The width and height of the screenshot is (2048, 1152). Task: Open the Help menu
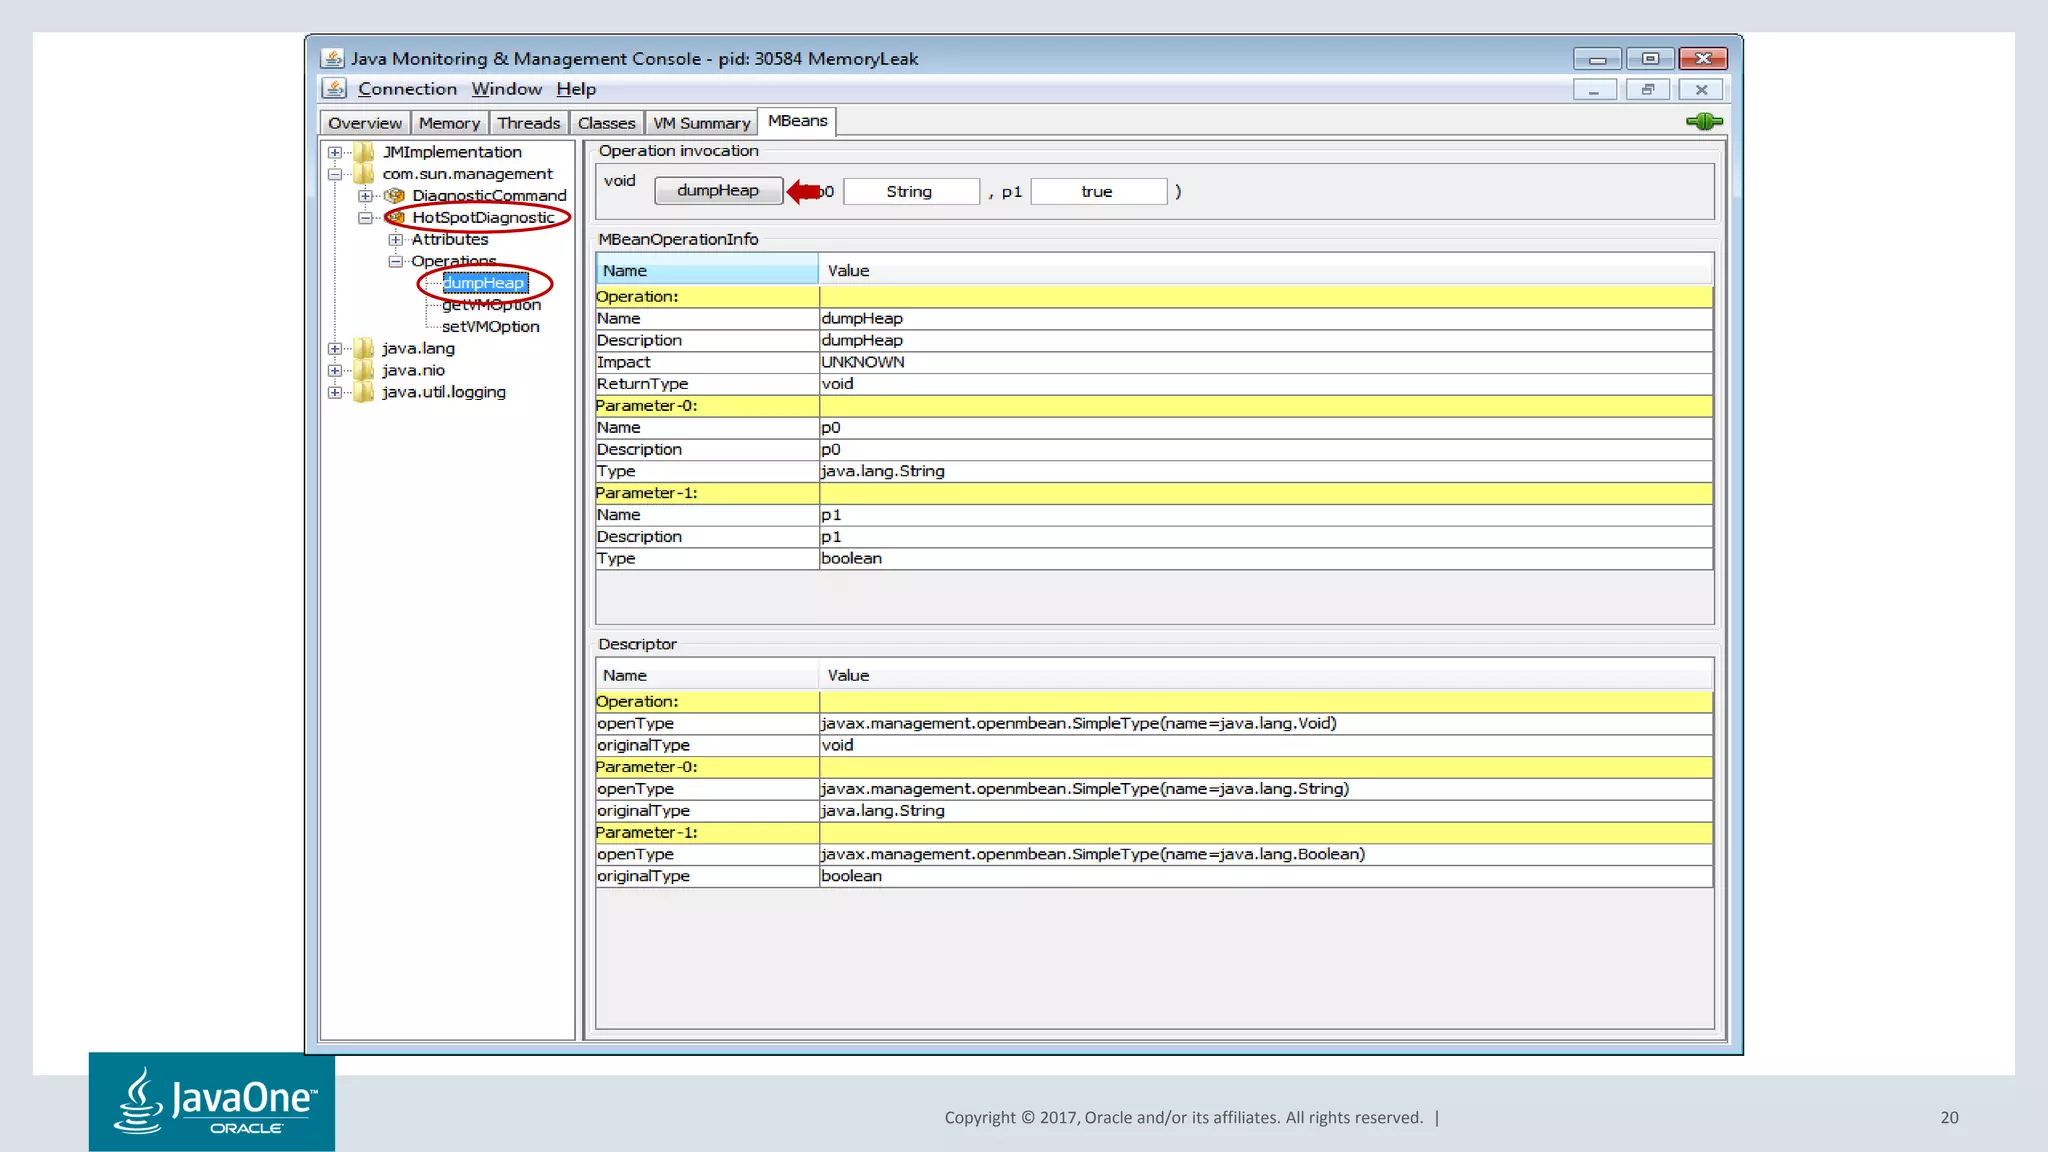pos(576,89)
